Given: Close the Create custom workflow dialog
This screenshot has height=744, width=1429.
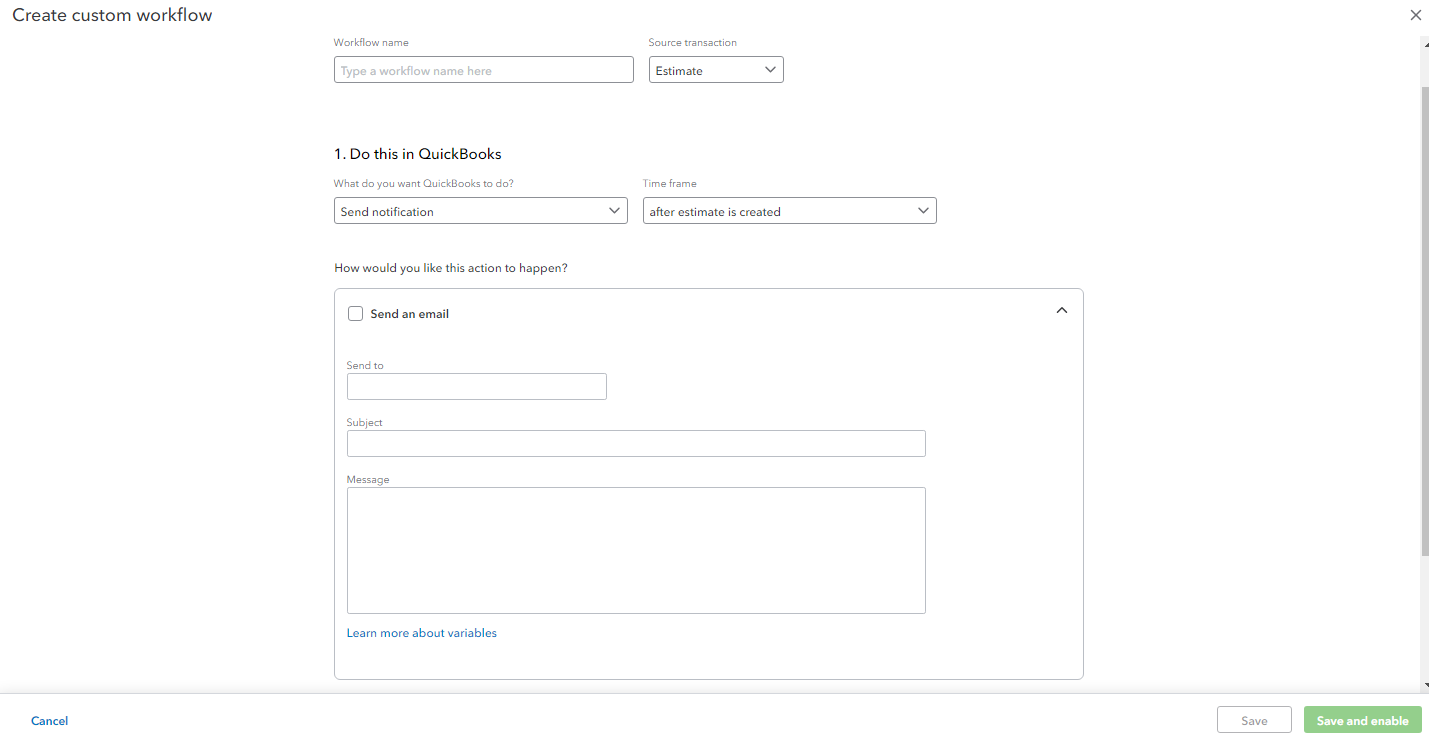Looking at the screenshot, I should (1415, 15).
